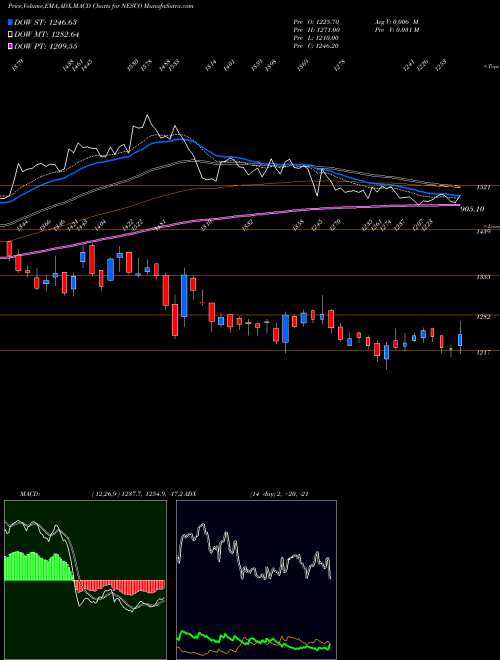The height and width of the screenshot is (660, 500).
Task: Click the 1579 top label at far left
Action: click(x=18, y=65)
